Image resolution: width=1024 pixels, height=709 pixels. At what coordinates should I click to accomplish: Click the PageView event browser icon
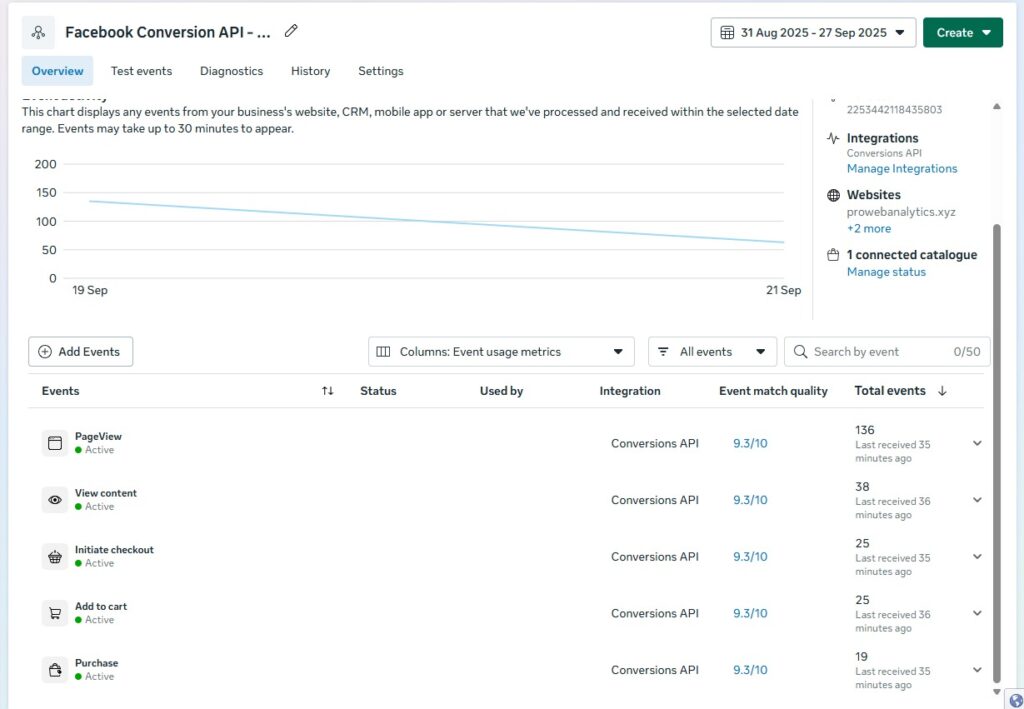pyautogui.click(x=55, y=443)
